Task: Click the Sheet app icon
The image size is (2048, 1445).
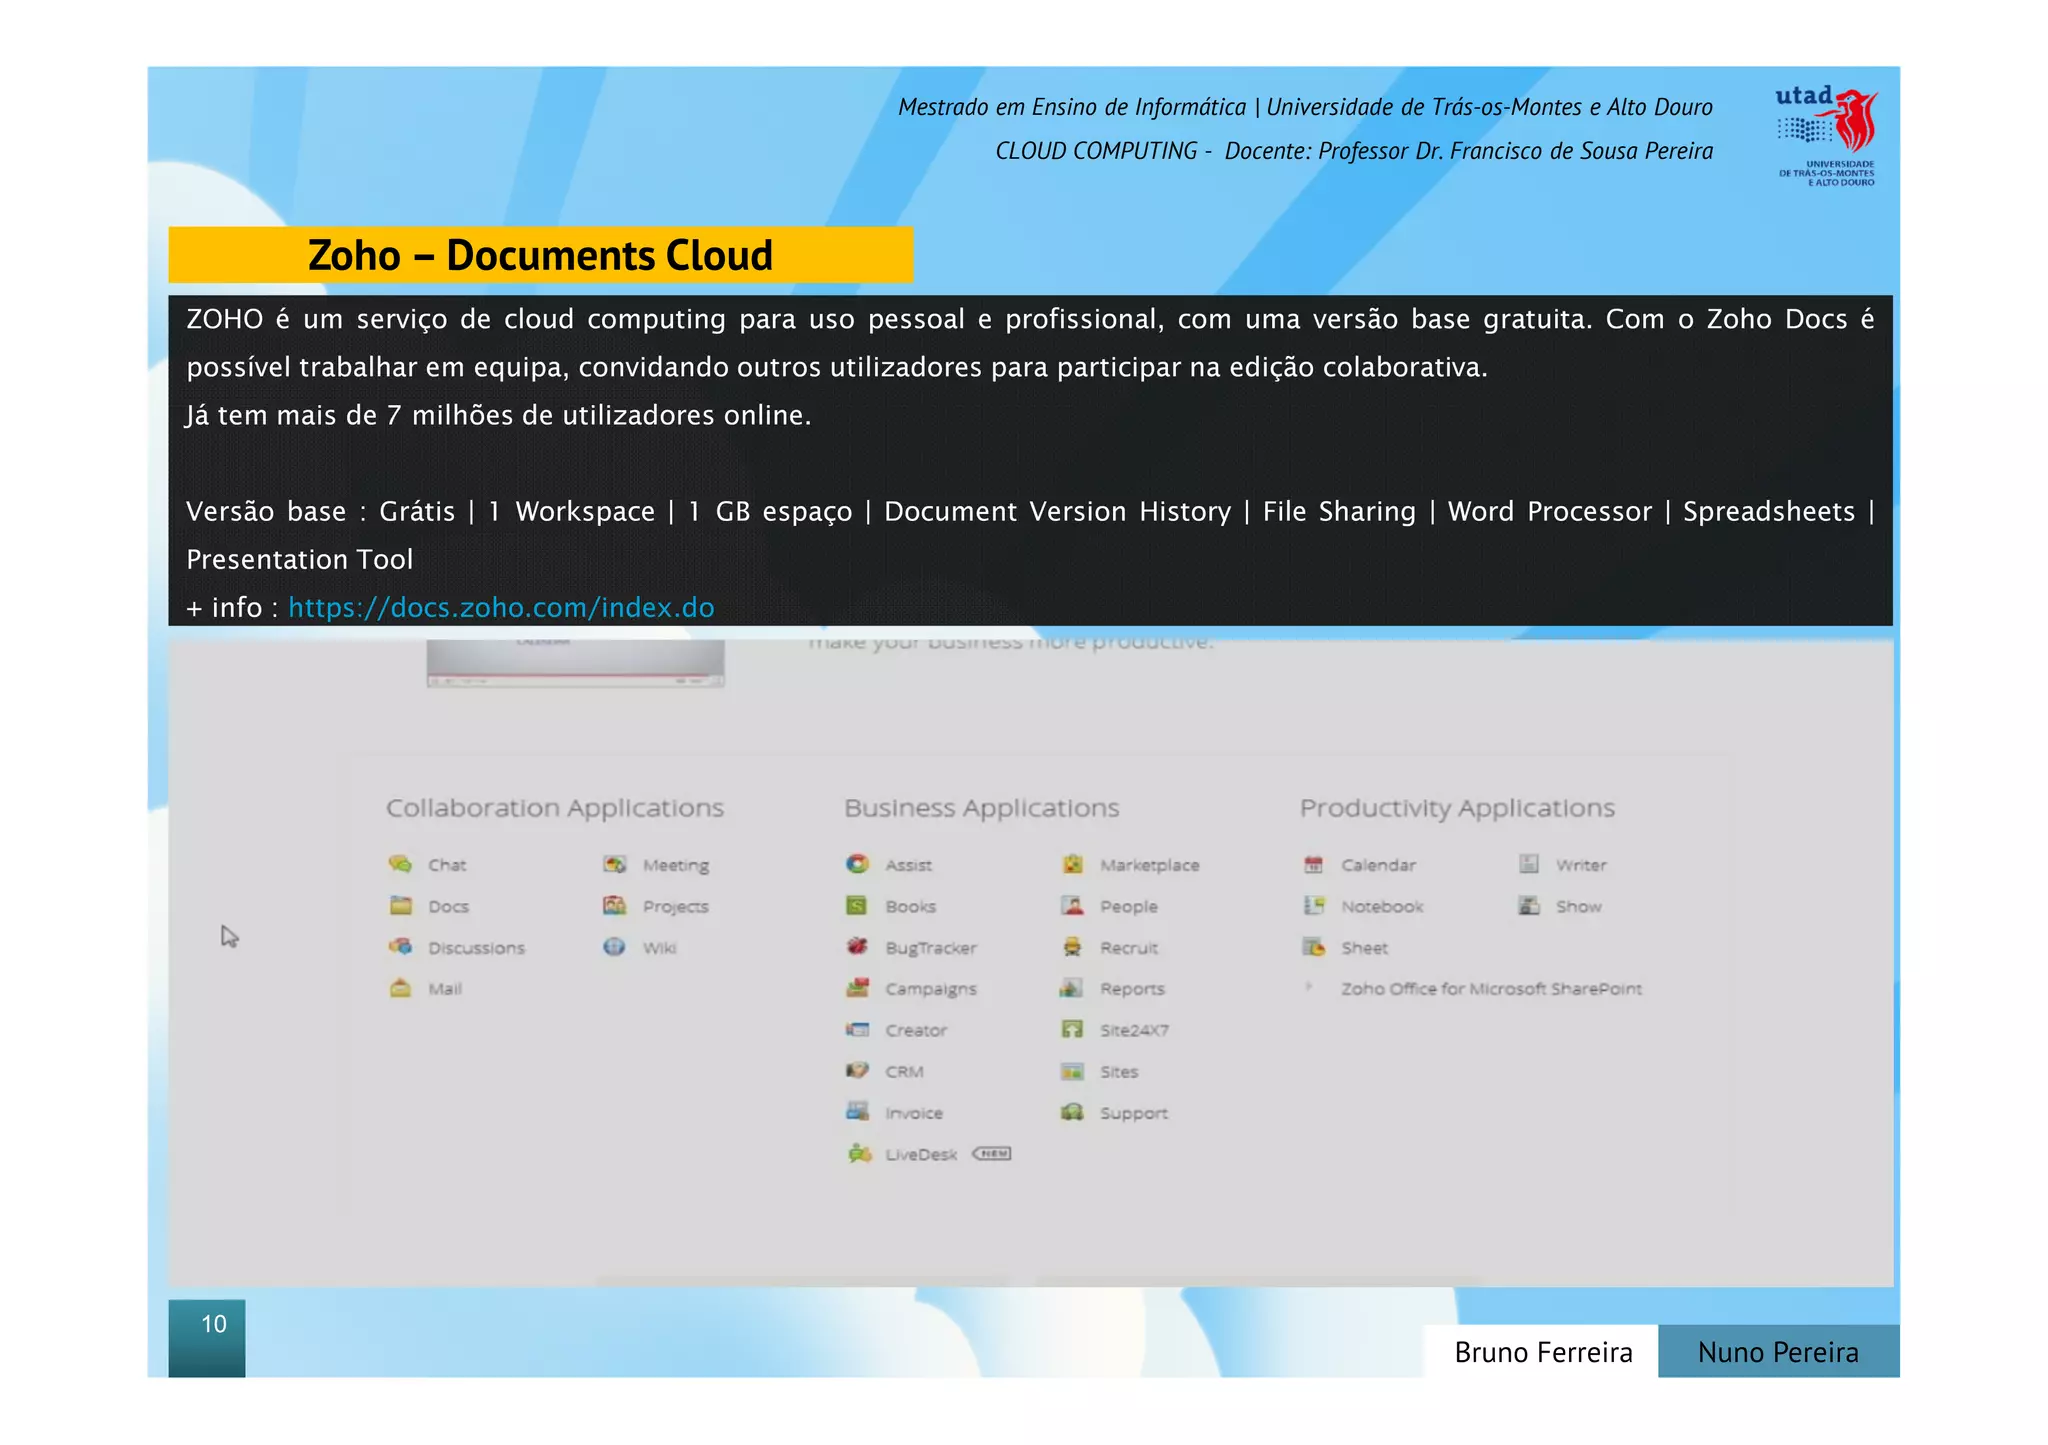Action: 1313,947
